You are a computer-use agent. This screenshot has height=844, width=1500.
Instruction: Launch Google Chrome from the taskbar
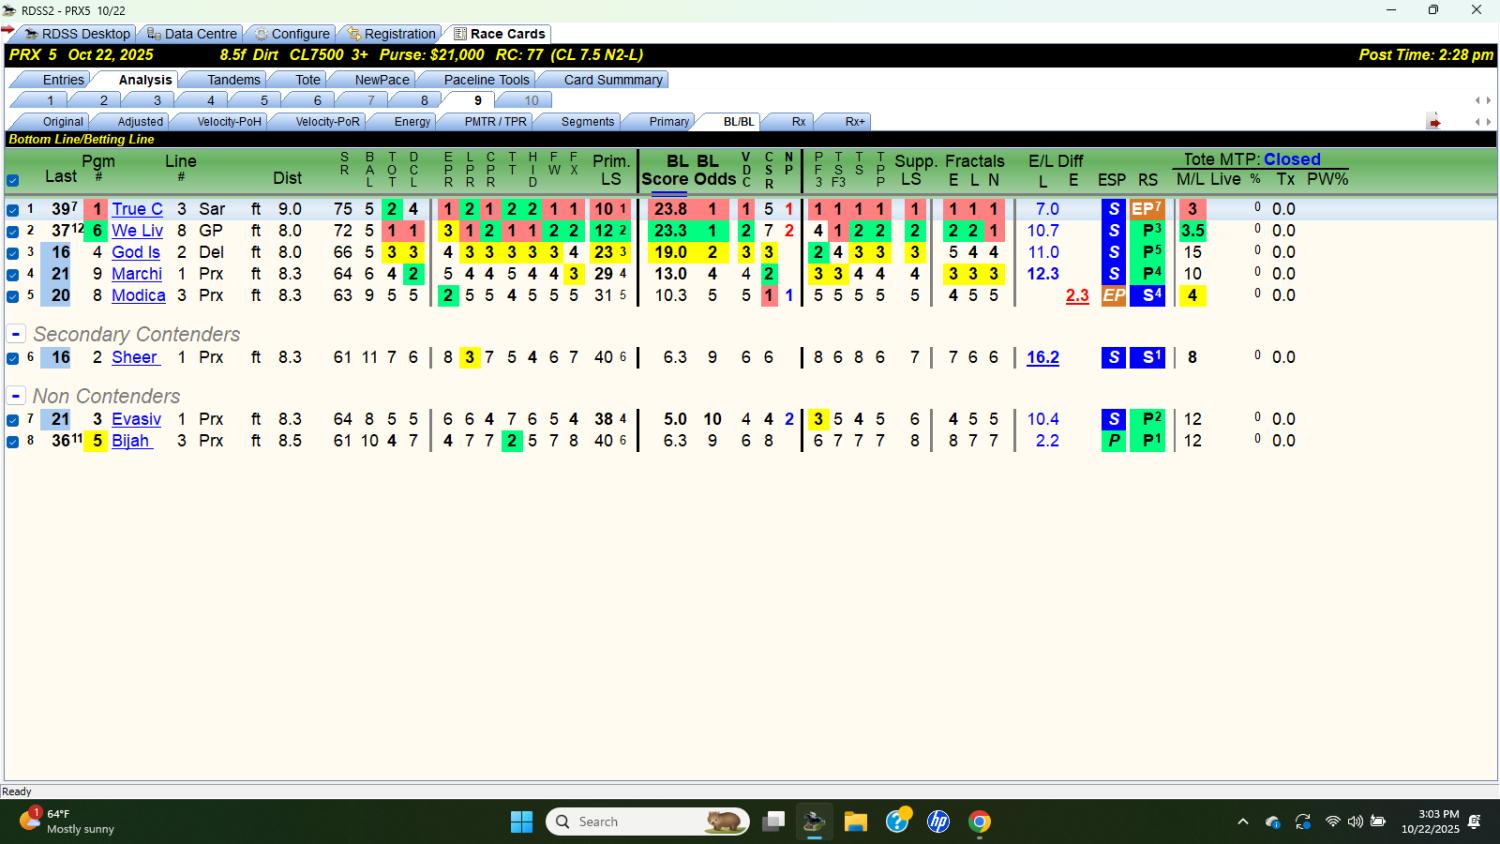coord(979,822)
